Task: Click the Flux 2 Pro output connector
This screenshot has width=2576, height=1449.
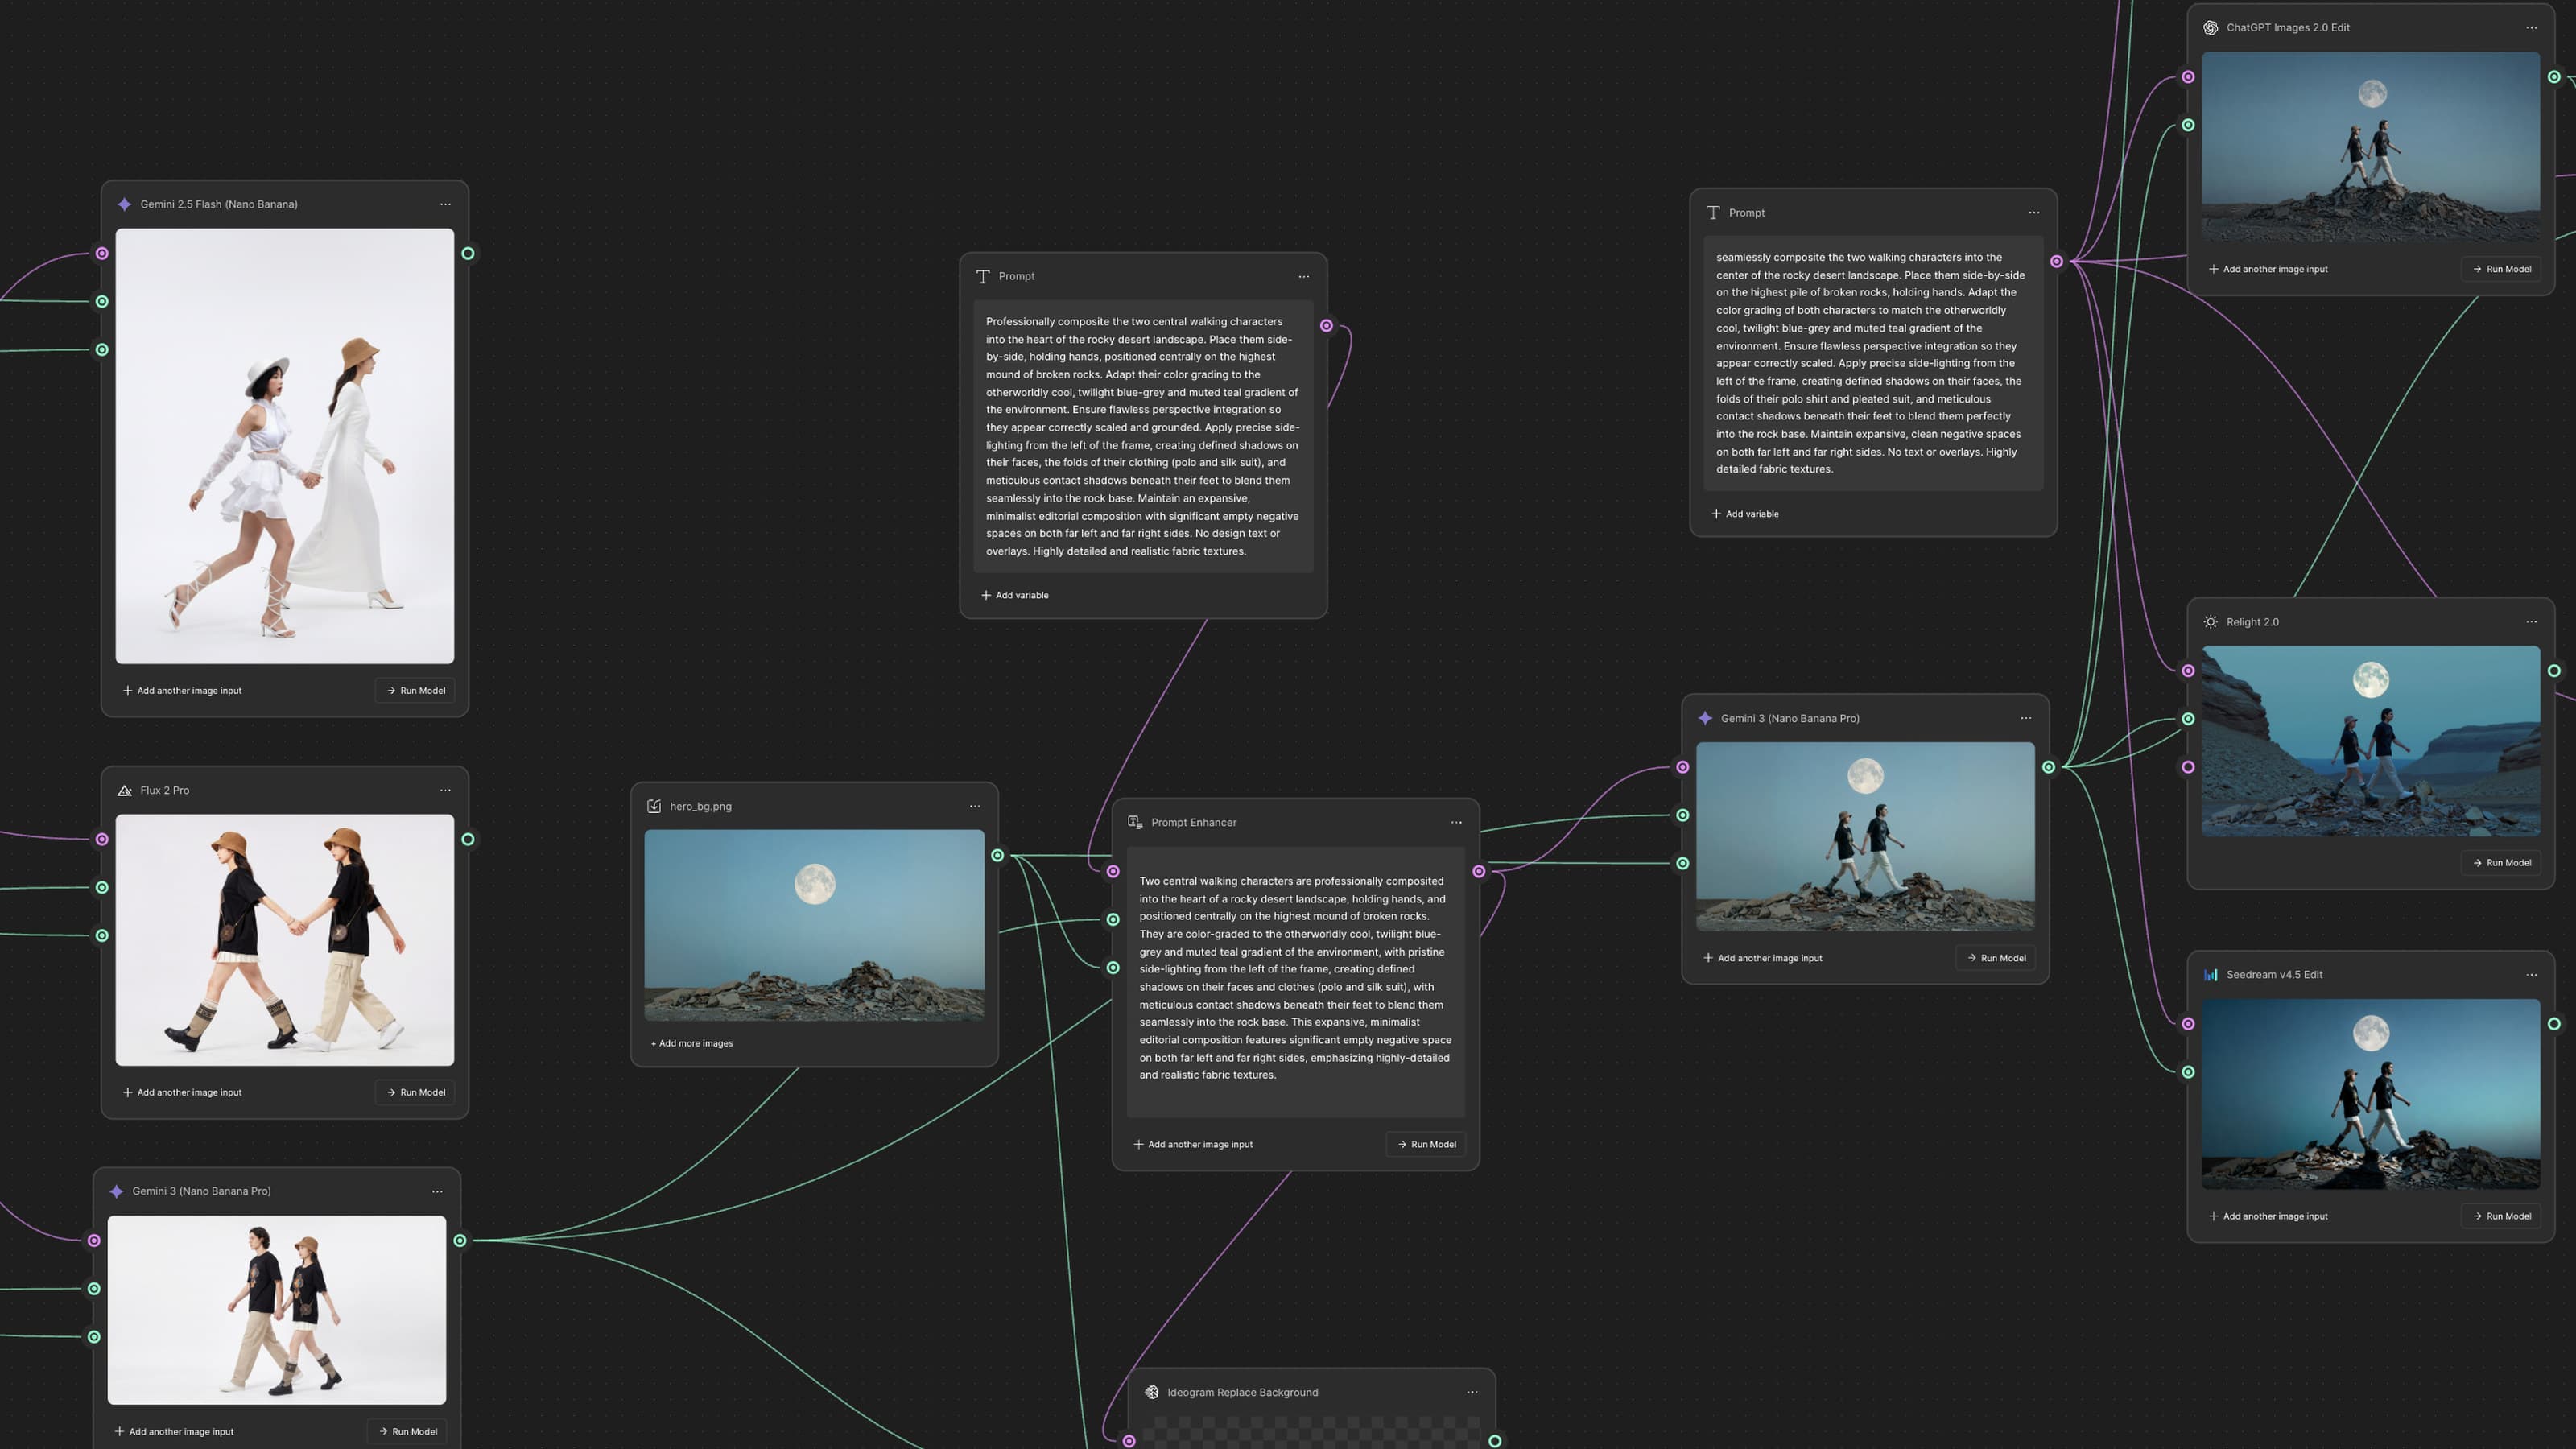Action: 467,839
